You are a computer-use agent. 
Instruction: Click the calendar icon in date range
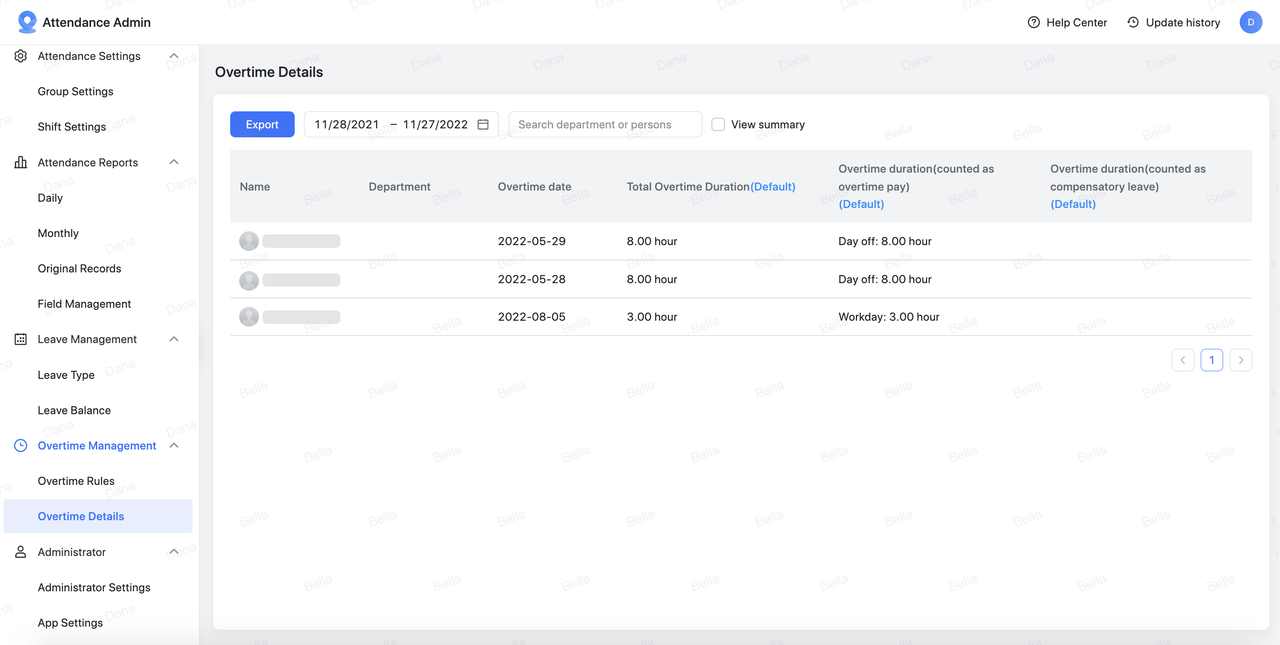pyautogui.click(x=483, y=124)
